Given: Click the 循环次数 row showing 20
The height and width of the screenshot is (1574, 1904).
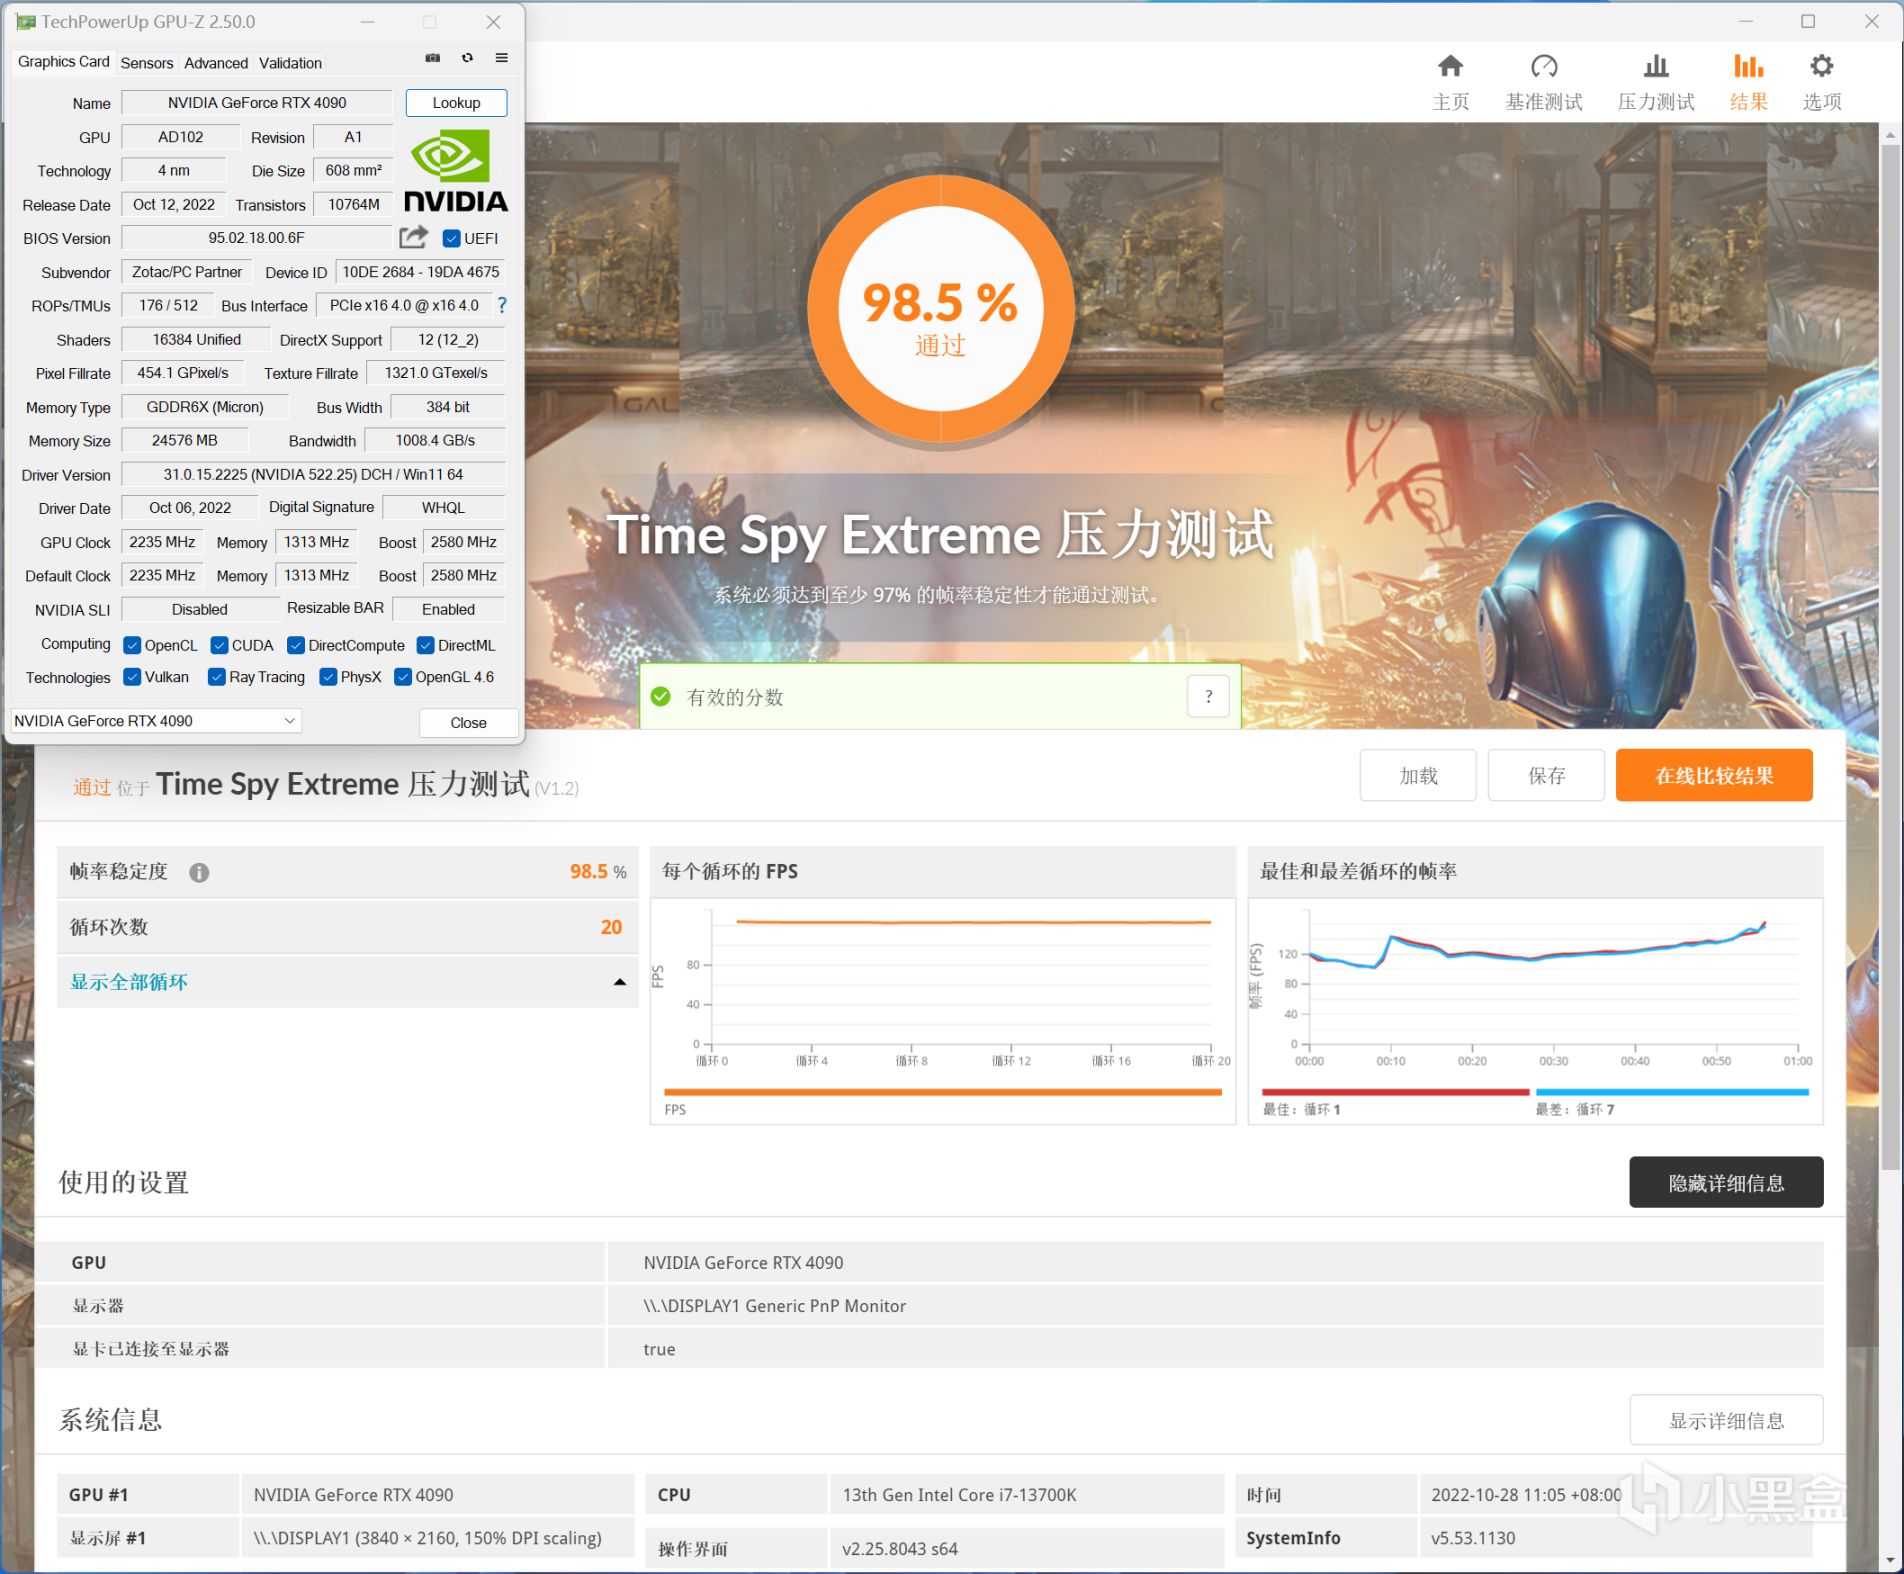Looking at the screenshot, I should 347,927.
